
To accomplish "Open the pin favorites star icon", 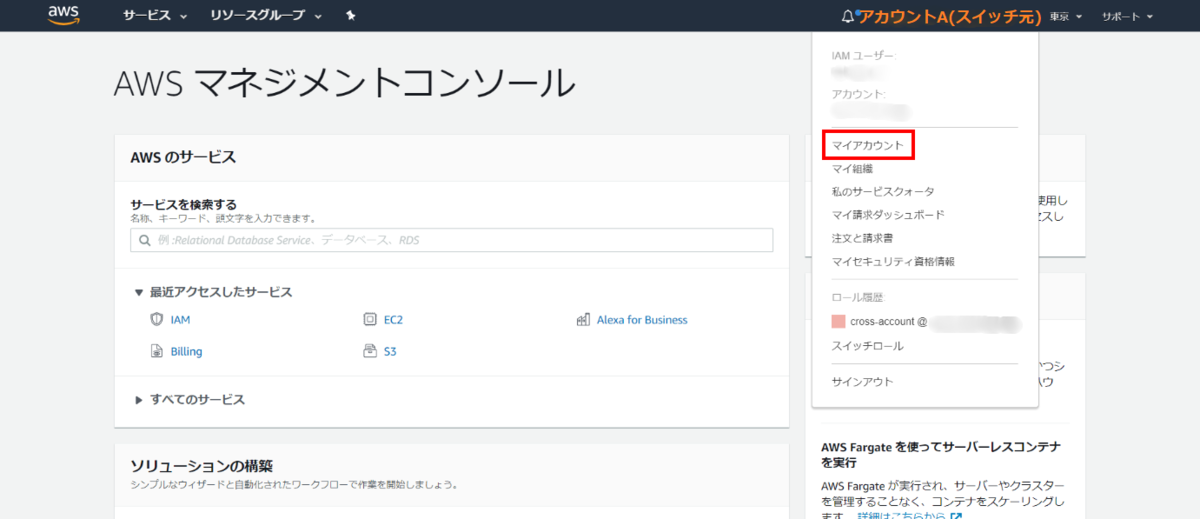I will pyautogui.click(x=350, y=16).
